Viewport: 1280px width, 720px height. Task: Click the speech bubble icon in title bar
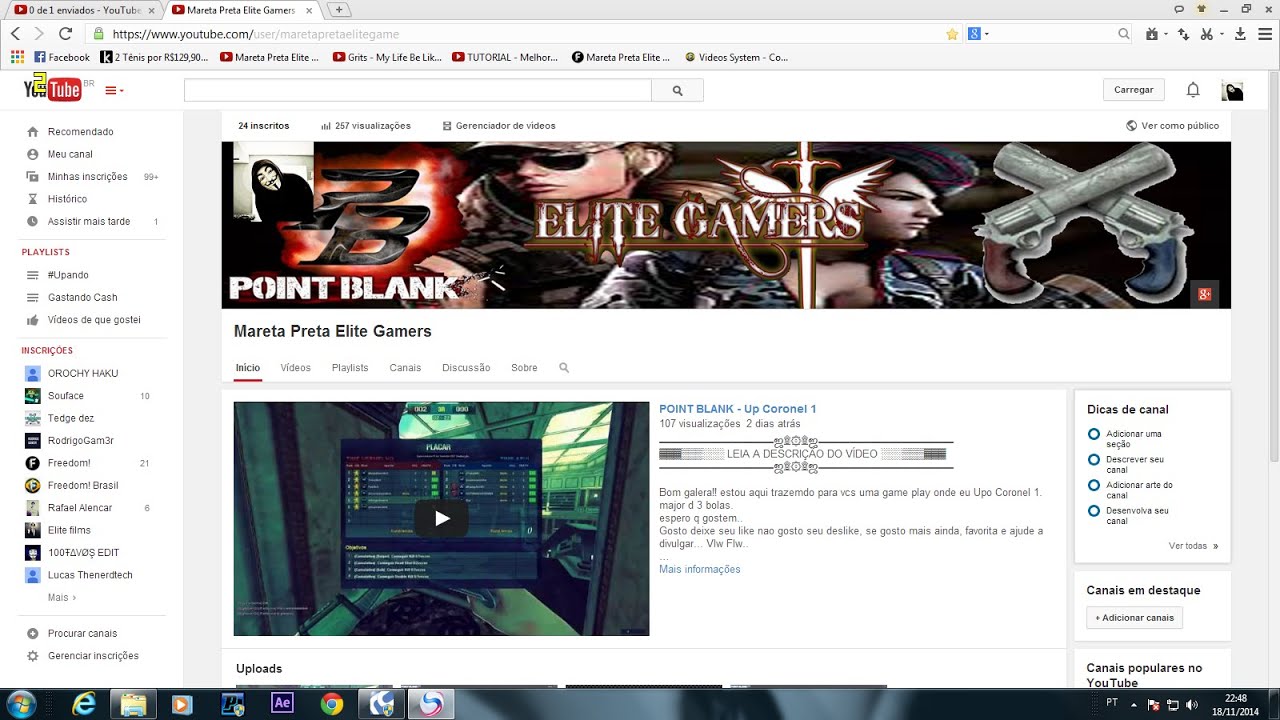[x=1179, y=9]
